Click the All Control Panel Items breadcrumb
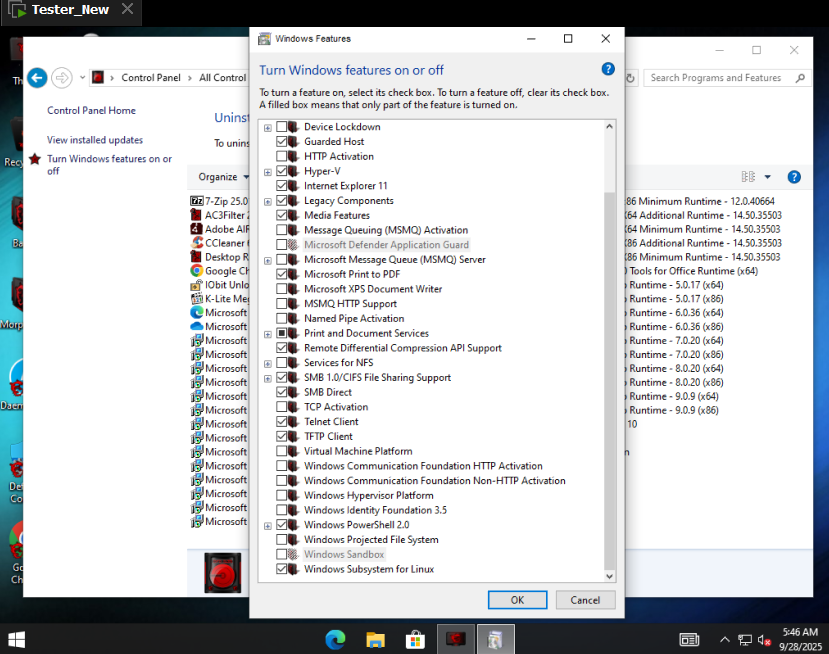Screen dimensions: 829x654 pos(223,78)
